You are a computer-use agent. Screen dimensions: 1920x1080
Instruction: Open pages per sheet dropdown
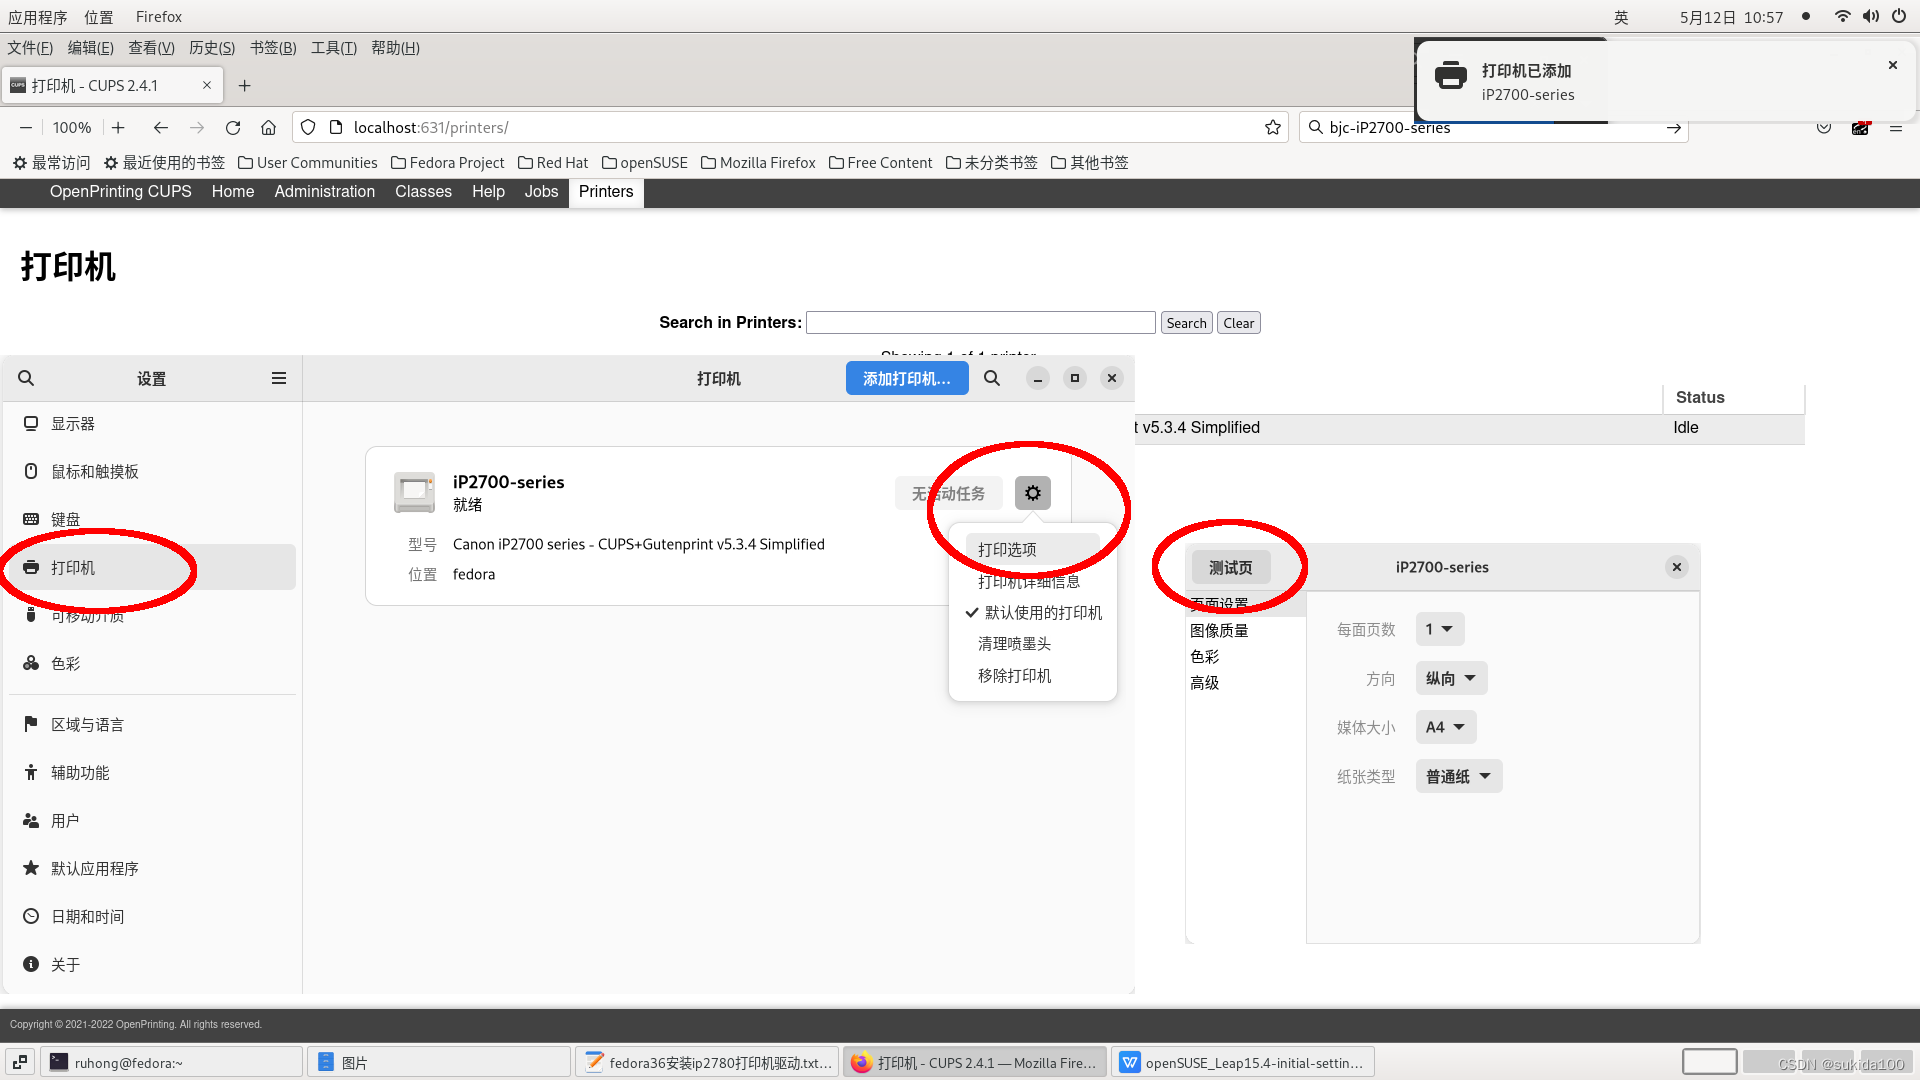click(1440, 629)
